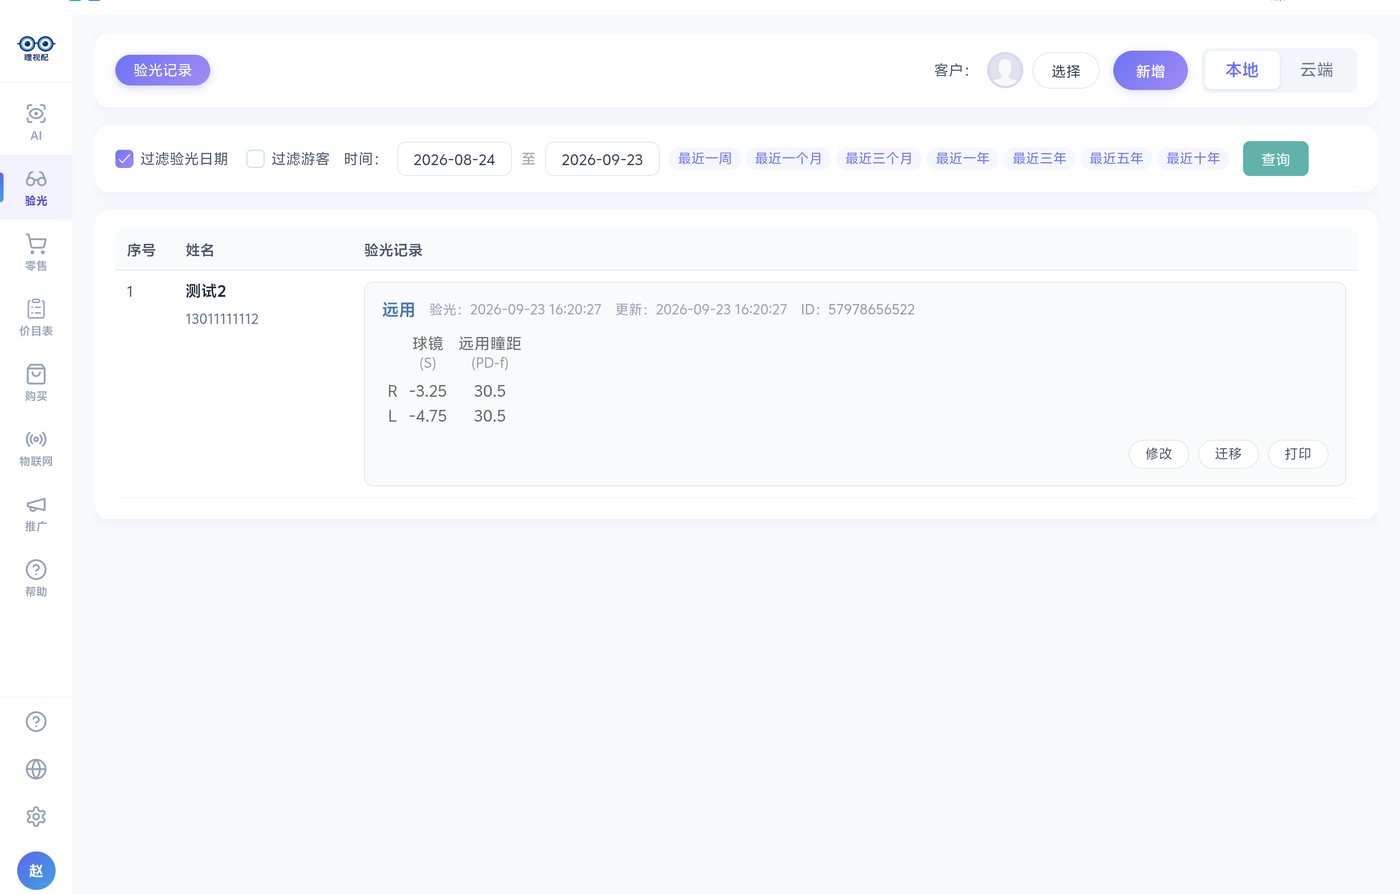Choose the 最近一周 quick range
1400x894 pixels.
[705, 158]
